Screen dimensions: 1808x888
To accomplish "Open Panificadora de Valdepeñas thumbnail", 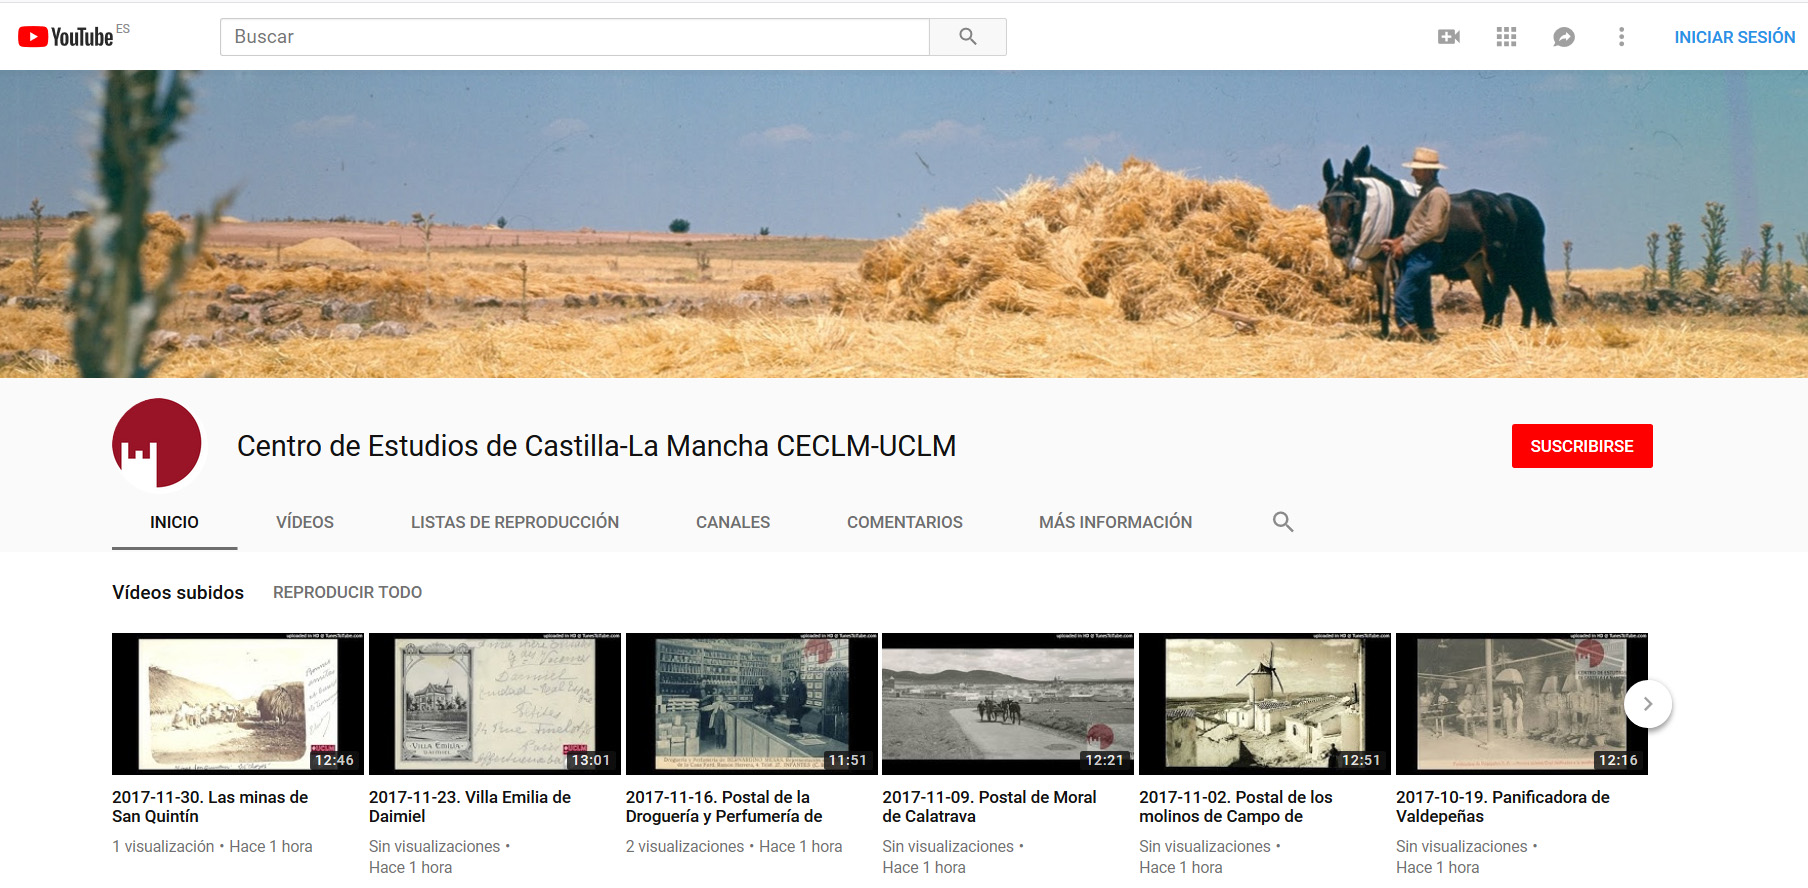I will point(1522,704).
